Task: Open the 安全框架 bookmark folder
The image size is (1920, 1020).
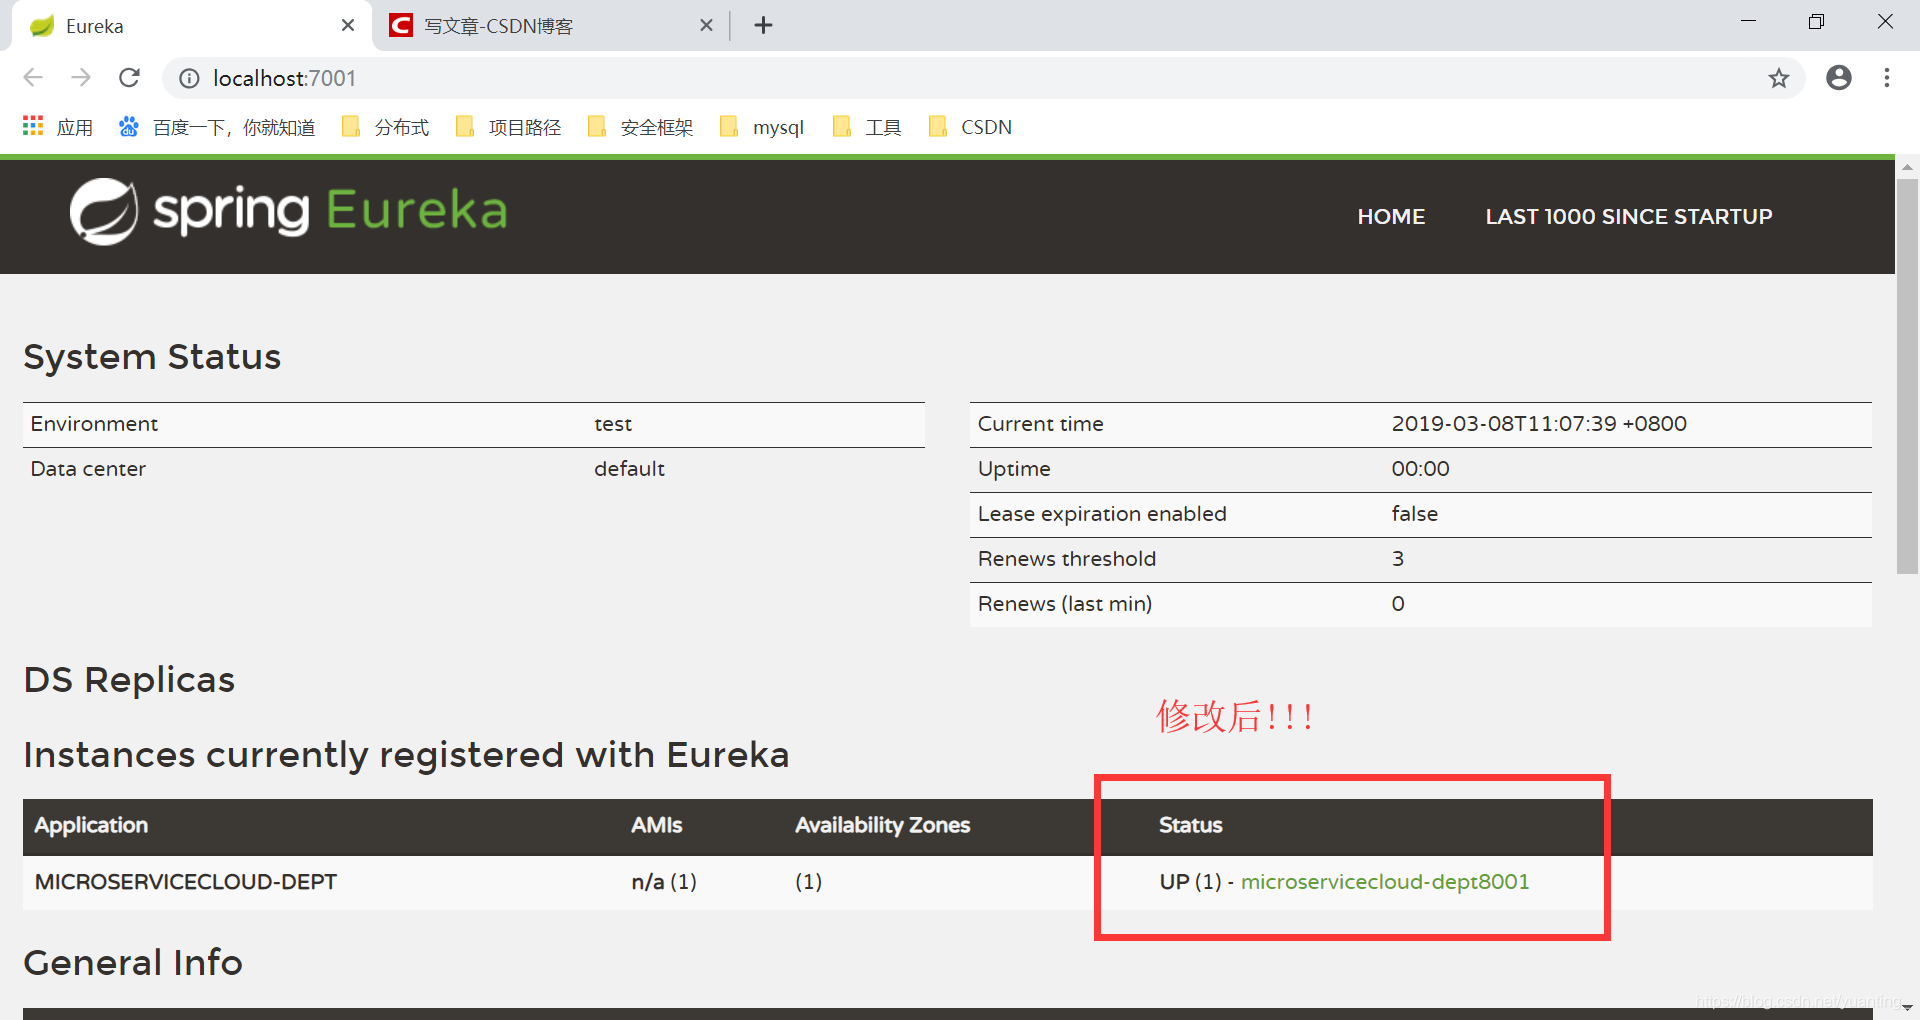Action: click(x=640, y=127)
